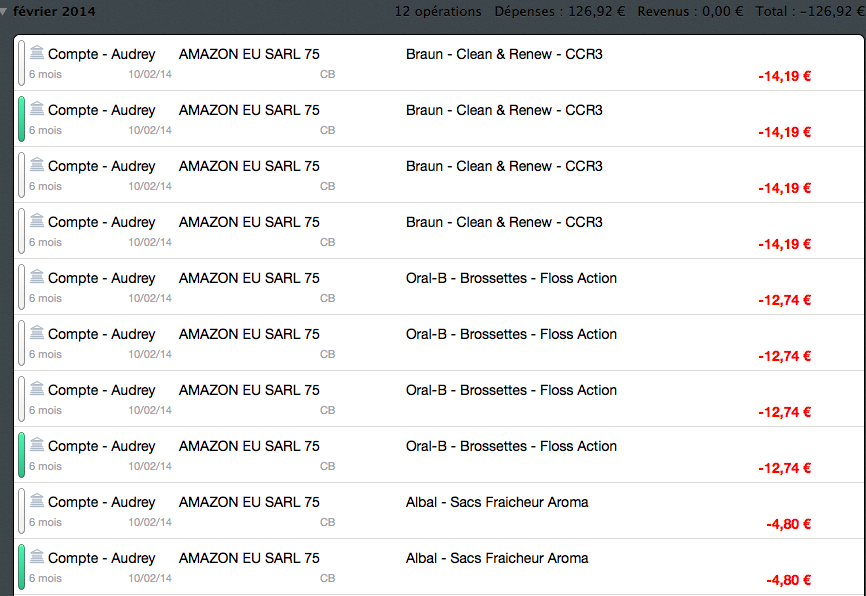Click Braun - Clean & Renew - CCR3 on green-marked row

coord(504,110)
